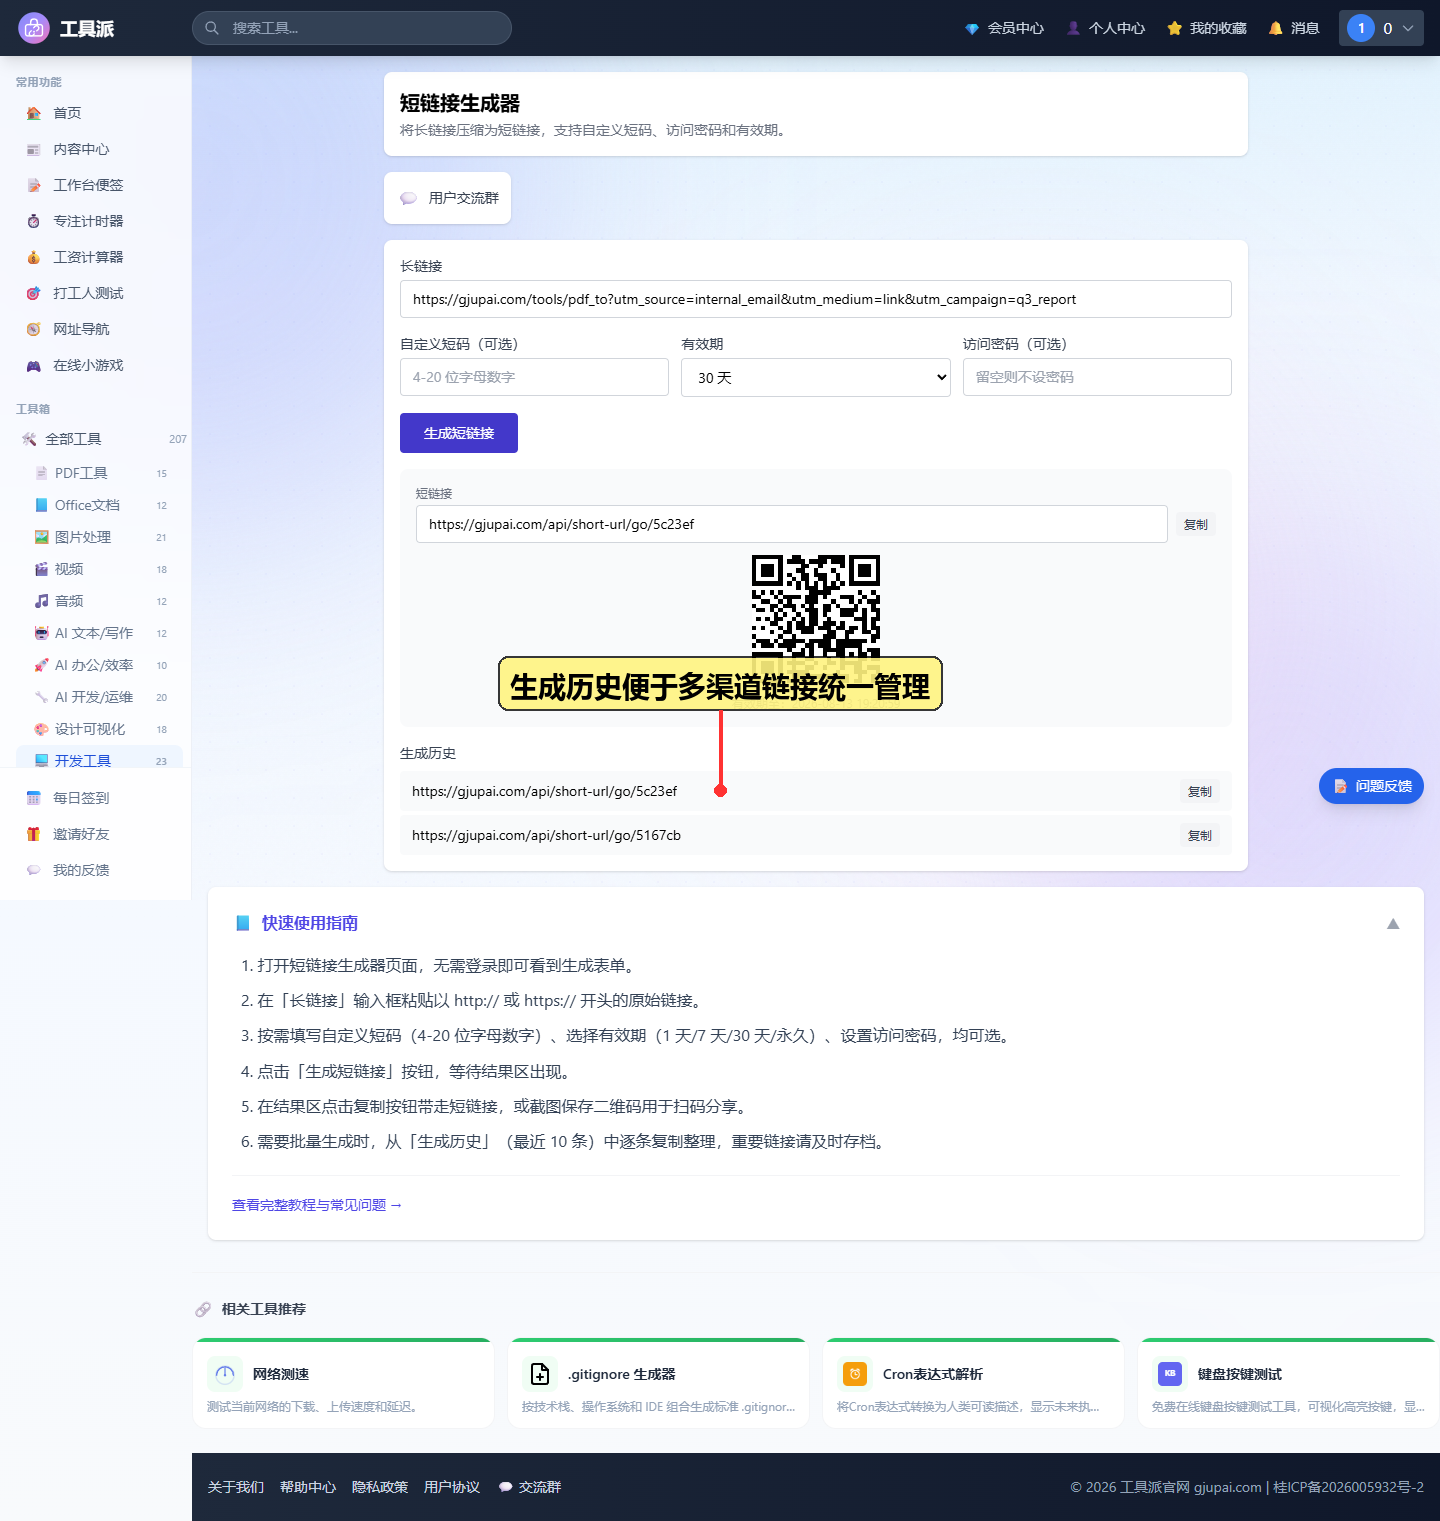Select PDF工具 category icon
The height and width of the screenshot is (1521, 1440).
click(x=41, y=473)
